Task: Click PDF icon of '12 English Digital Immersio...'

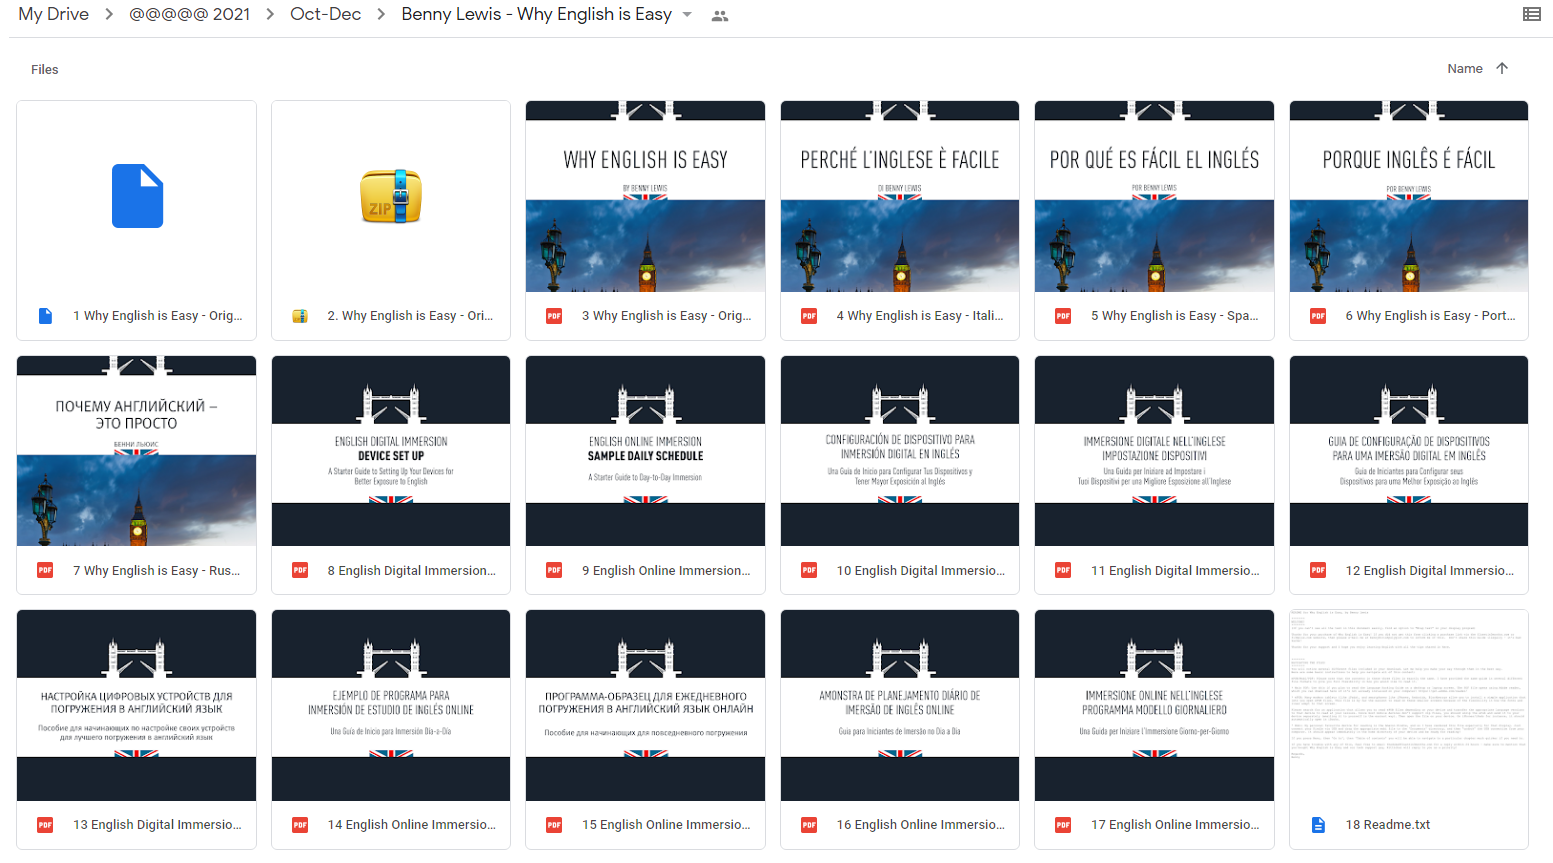Action: (x=1318, y=570)
